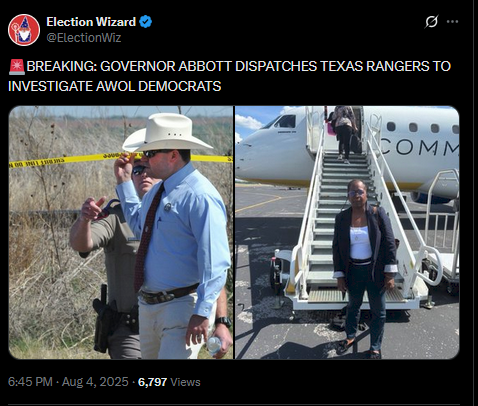Click the COMM lettering on the airplane
Screen dimensions: 478x406
tap(420, 147)
